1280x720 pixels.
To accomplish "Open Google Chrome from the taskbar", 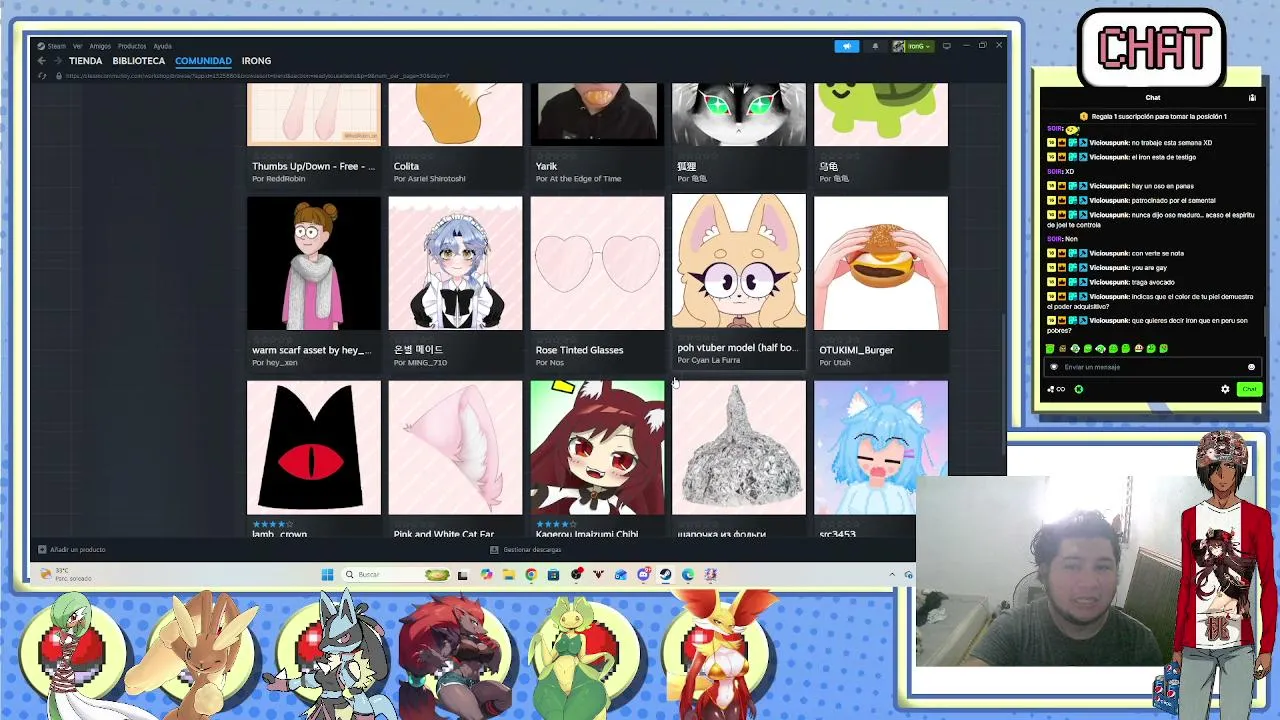I will 531,574.
